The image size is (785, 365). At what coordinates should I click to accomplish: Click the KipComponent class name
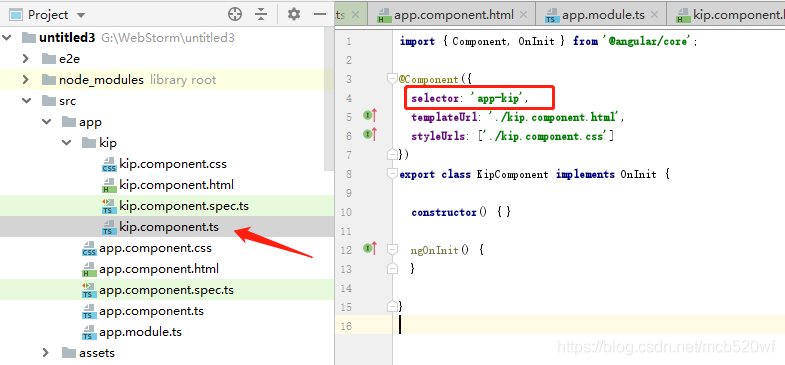(513, 174)
